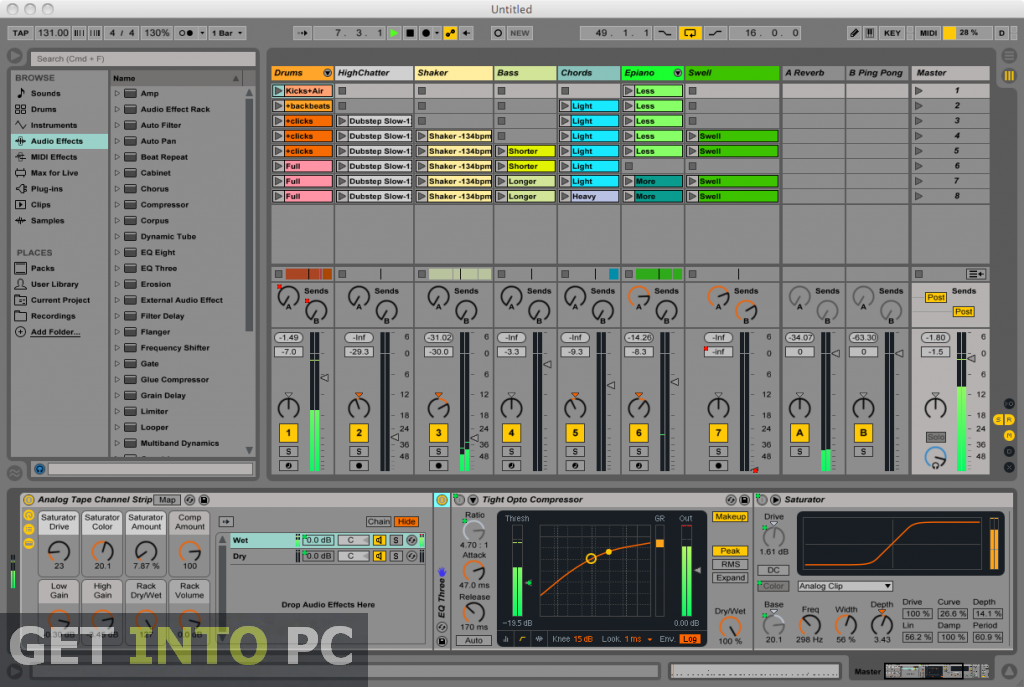Deactivate track 5 with its yellow number button
This screenshot has height=687, width=1024.
574,433
